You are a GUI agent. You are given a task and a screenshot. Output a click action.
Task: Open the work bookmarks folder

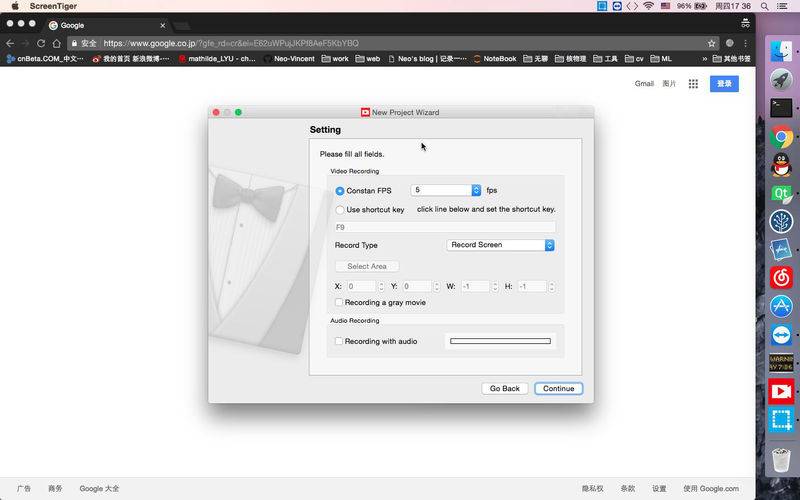[x=335, y=59]
